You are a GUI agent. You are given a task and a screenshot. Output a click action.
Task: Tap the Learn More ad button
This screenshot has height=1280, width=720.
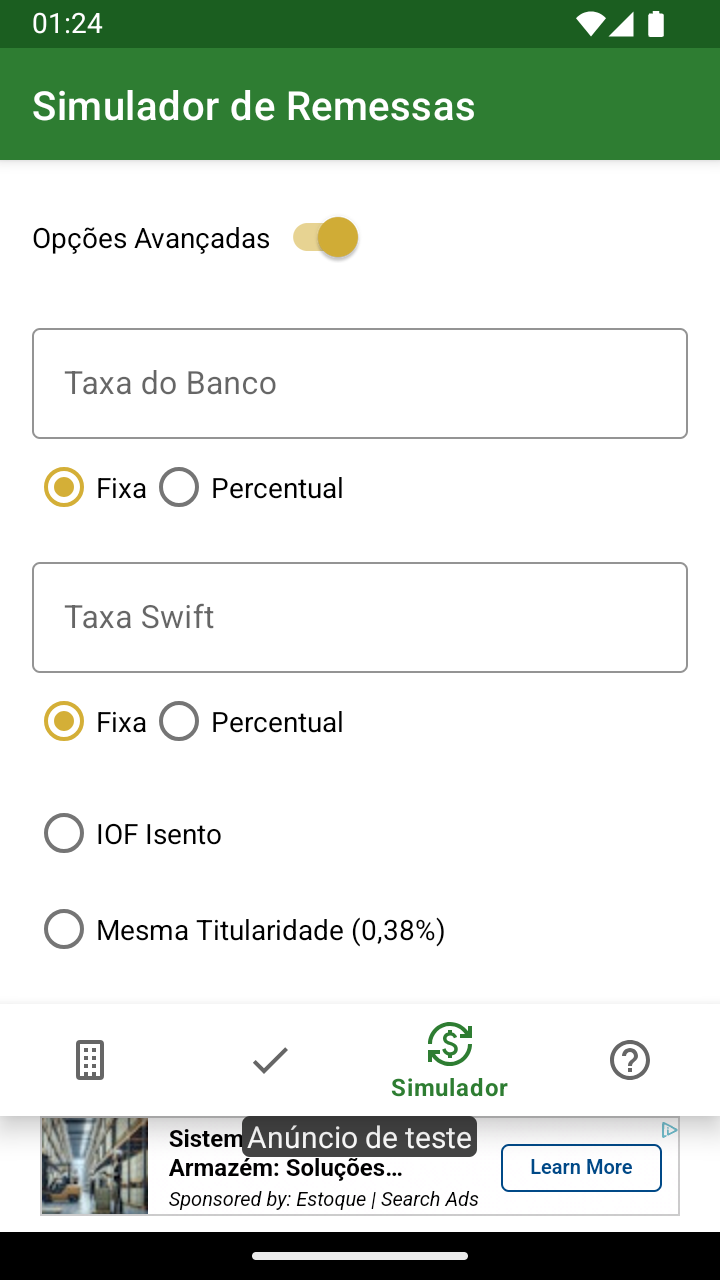tap(581, 1167)
